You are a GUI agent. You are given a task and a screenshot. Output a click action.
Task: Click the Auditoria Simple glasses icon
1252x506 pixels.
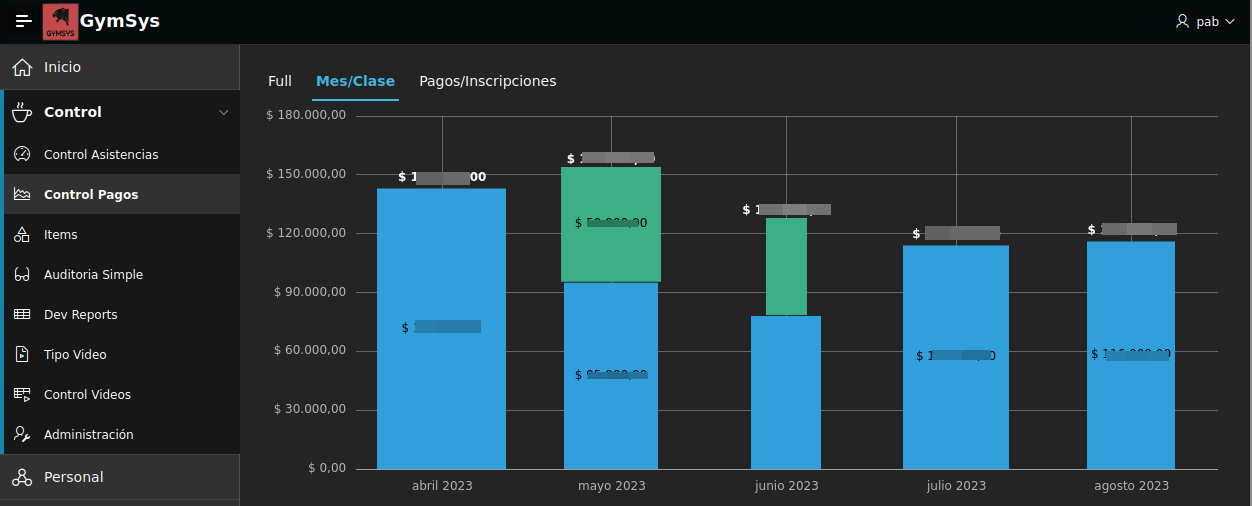[22, 275]
